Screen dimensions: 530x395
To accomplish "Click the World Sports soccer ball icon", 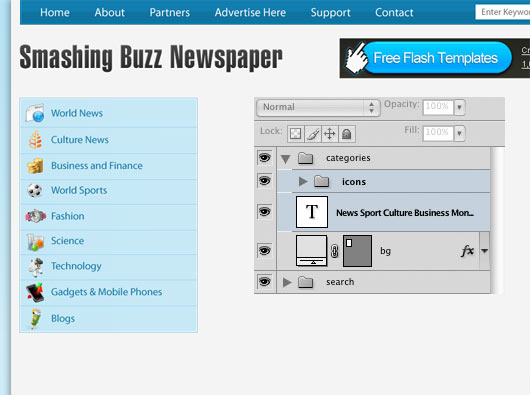I will 35,191.
